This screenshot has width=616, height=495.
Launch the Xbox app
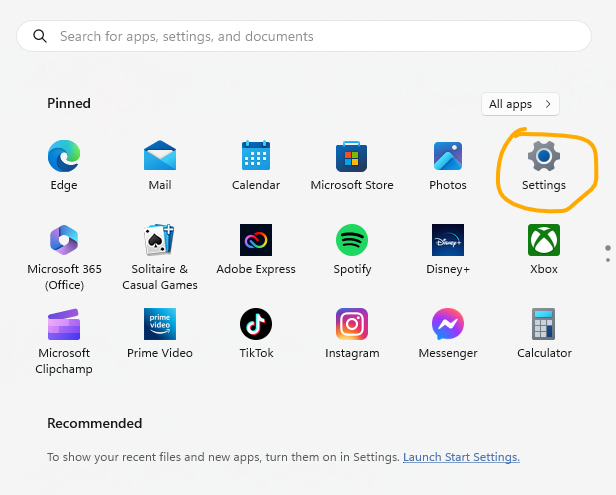pos(544,249)
